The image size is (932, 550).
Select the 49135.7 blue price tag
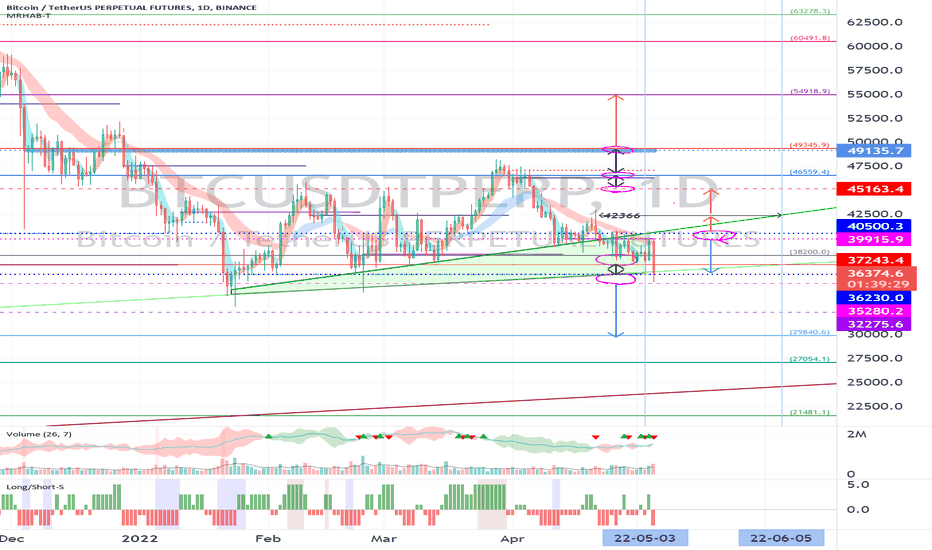click(x=873, y=150)
